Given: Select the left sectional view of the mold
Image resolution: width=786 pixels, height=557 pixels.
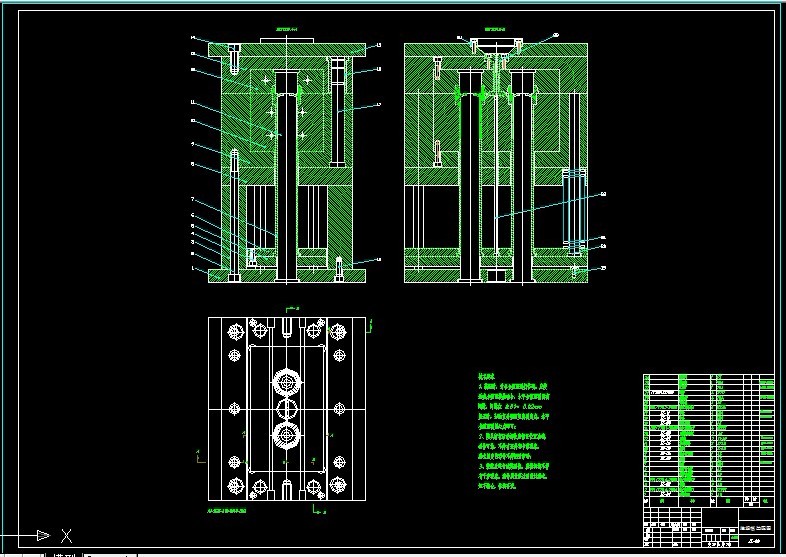Looking at the screenshot, I should pos(287,160).
